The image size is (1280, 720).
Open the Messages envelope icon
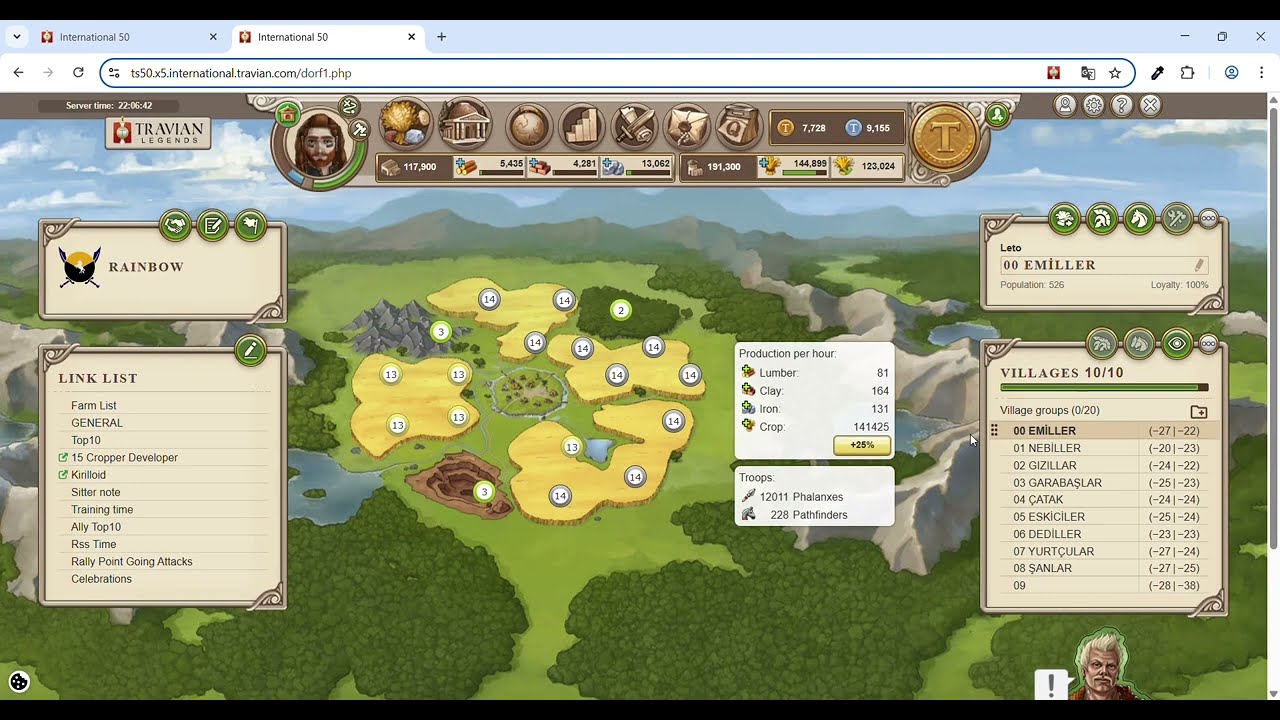coord(686,127)
